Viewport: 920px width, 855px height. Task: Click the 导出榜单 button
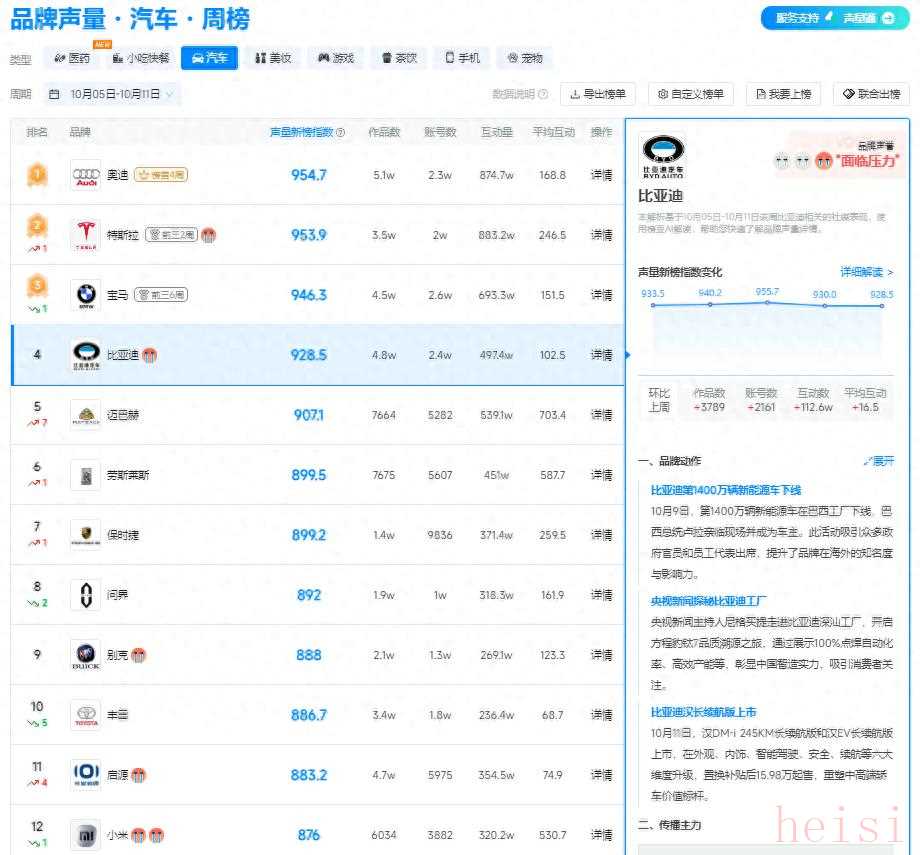click(597, 94)
